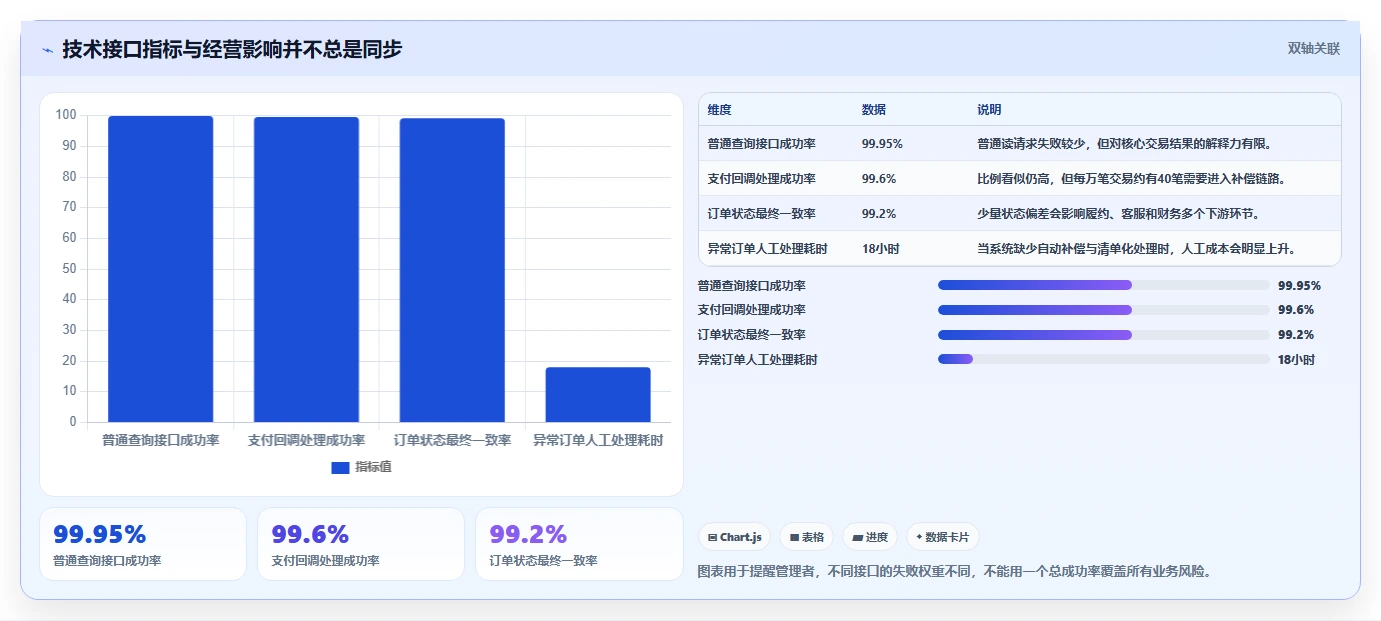Click the 双轴关联 label in header
The width and height of the screenshot is (1381, 621).
click(1313, 48)
